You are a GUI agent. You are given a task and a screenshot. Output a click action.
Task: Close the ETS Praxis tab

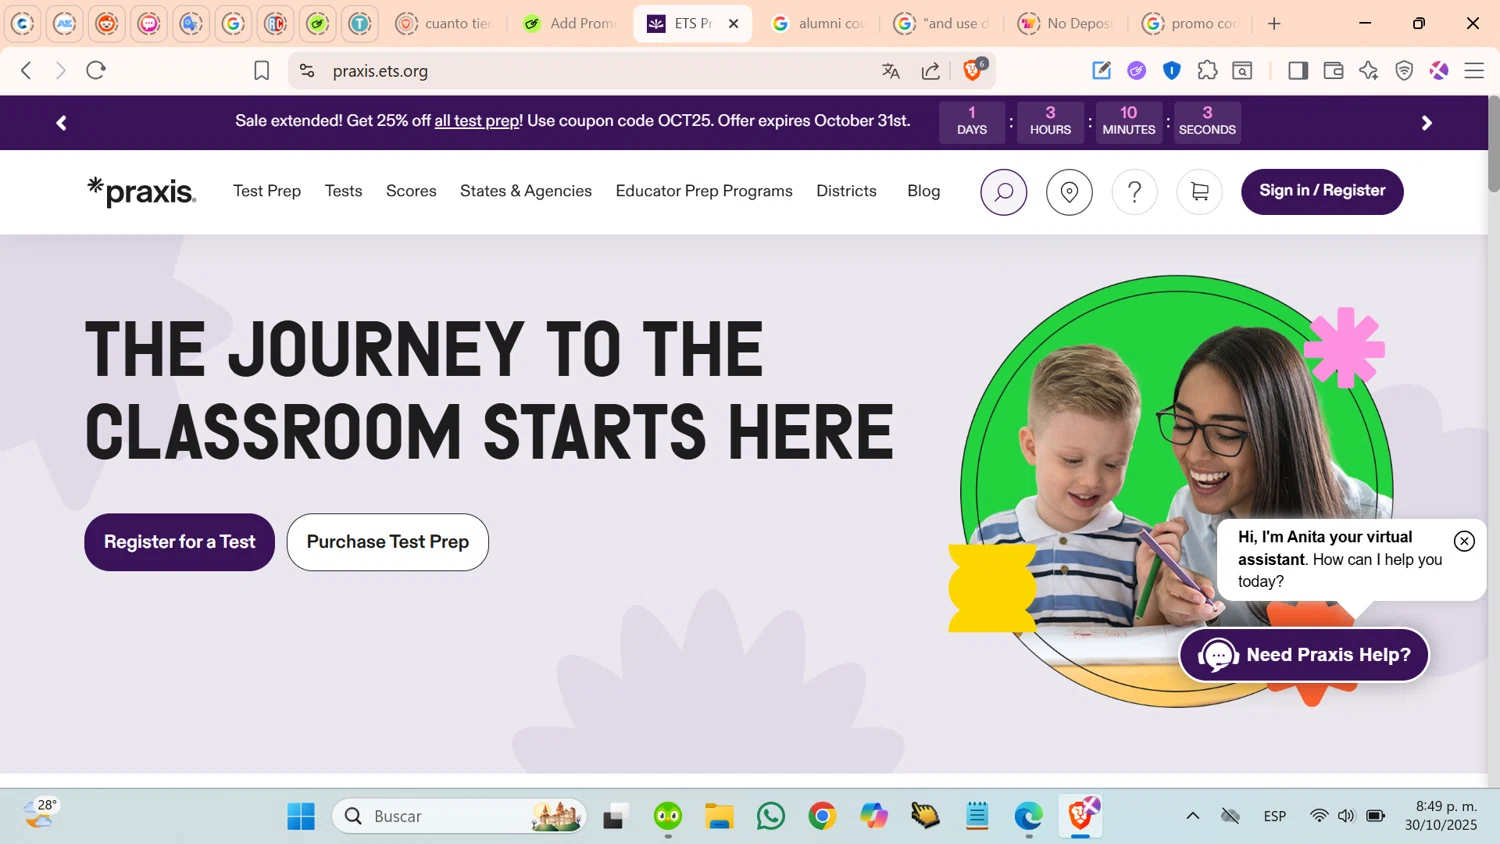[733, 23]
